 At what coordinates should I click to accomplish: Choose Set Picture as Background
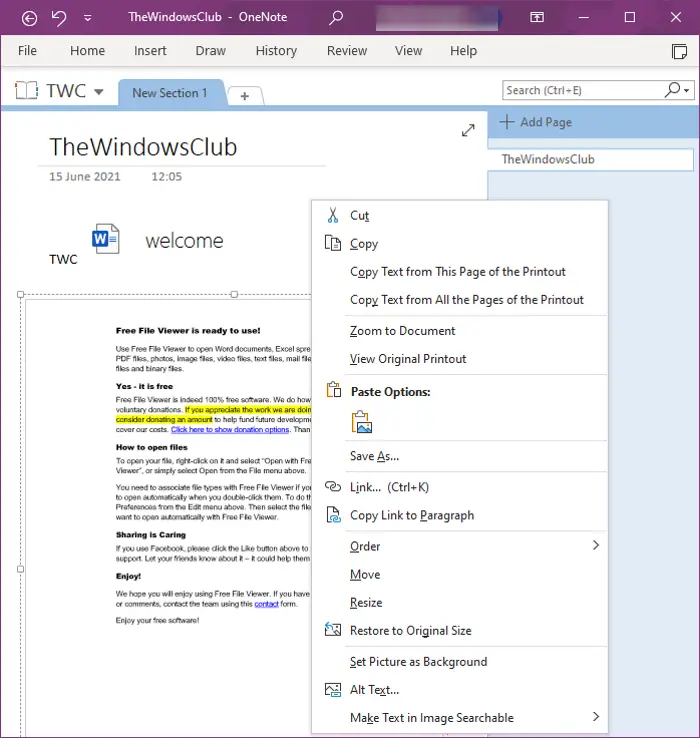click(x=460, y=662)
